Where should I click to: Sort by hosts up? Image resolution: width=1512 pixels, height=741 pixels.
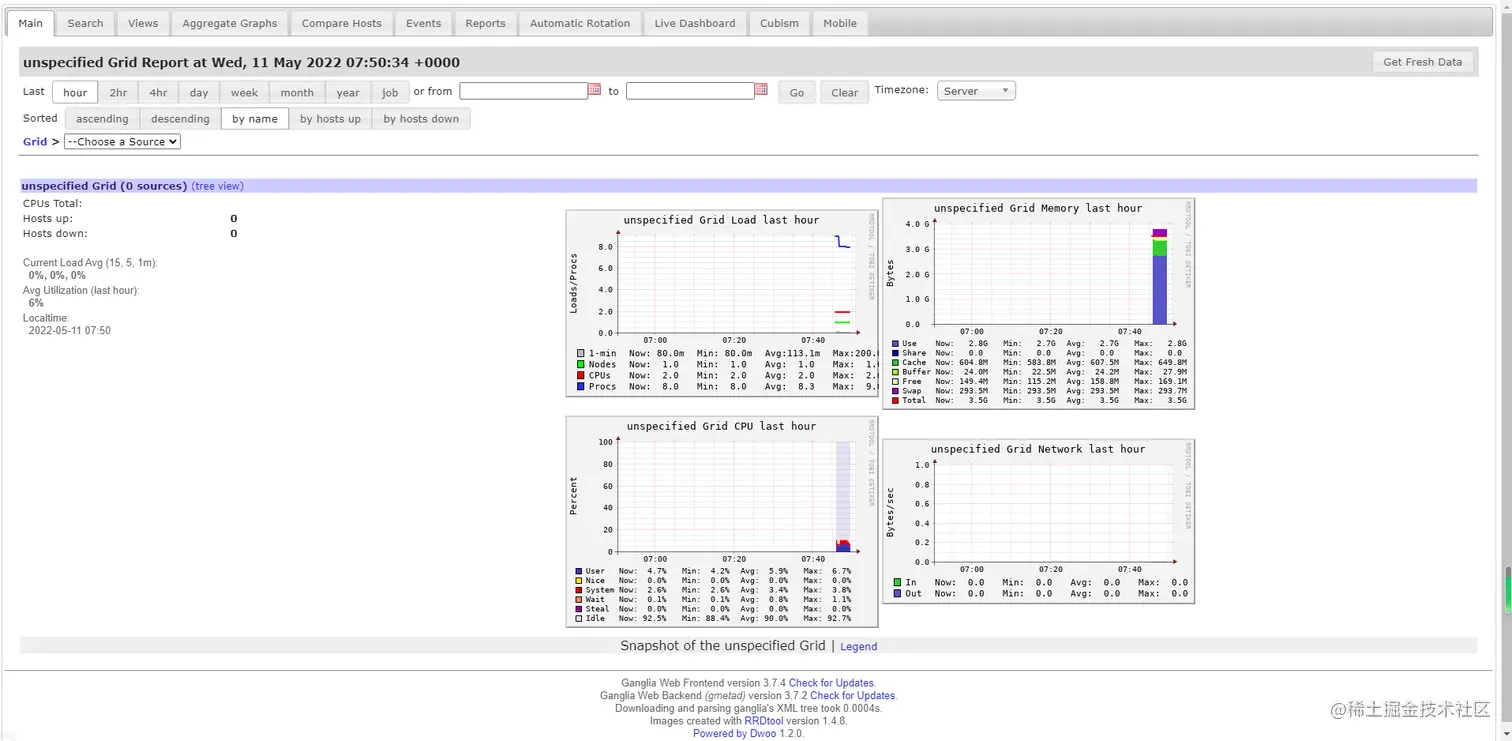pos(330,118)
